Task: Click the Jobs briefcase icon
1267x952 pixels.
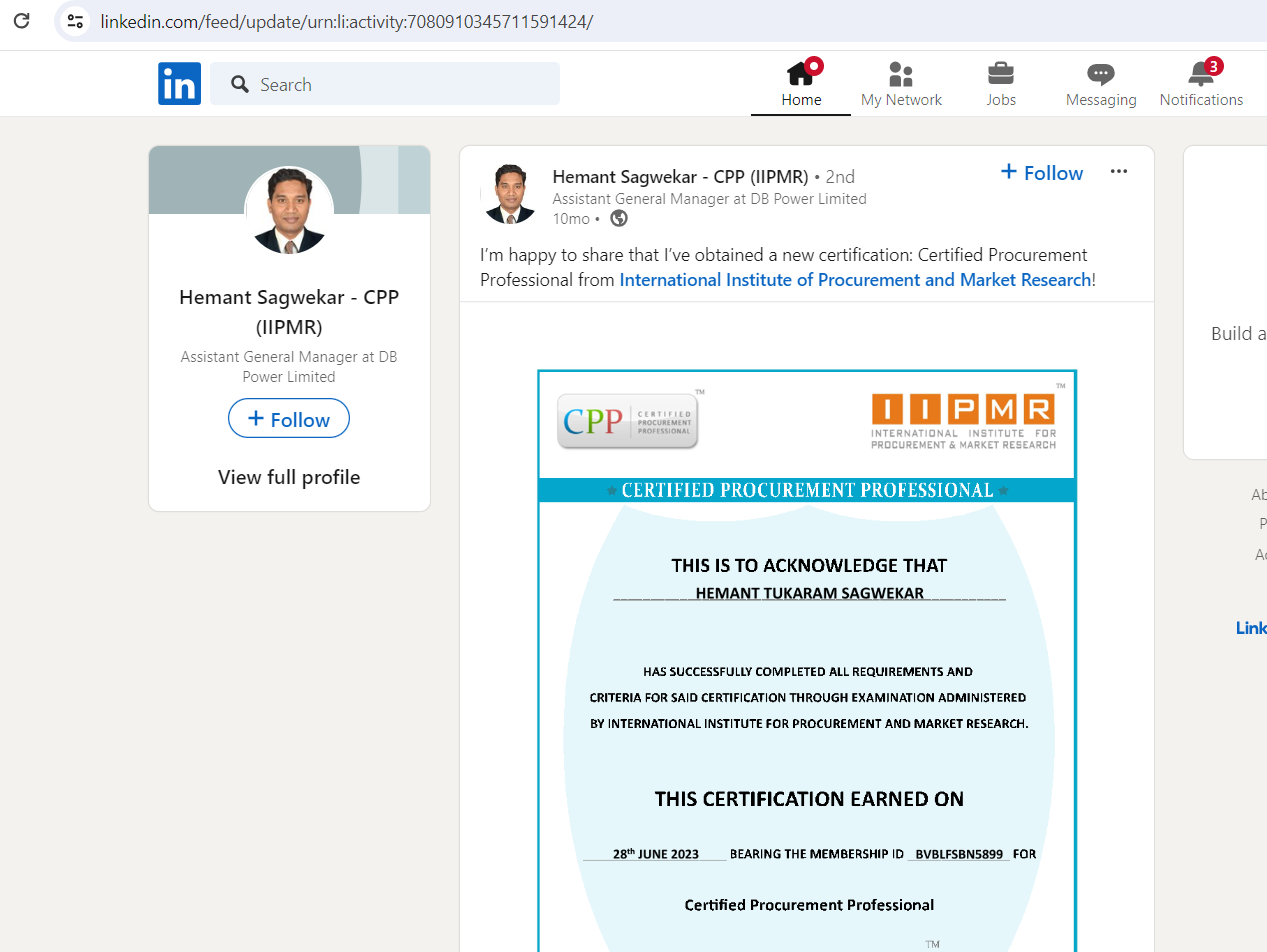Action: (x=1001, y=74)
